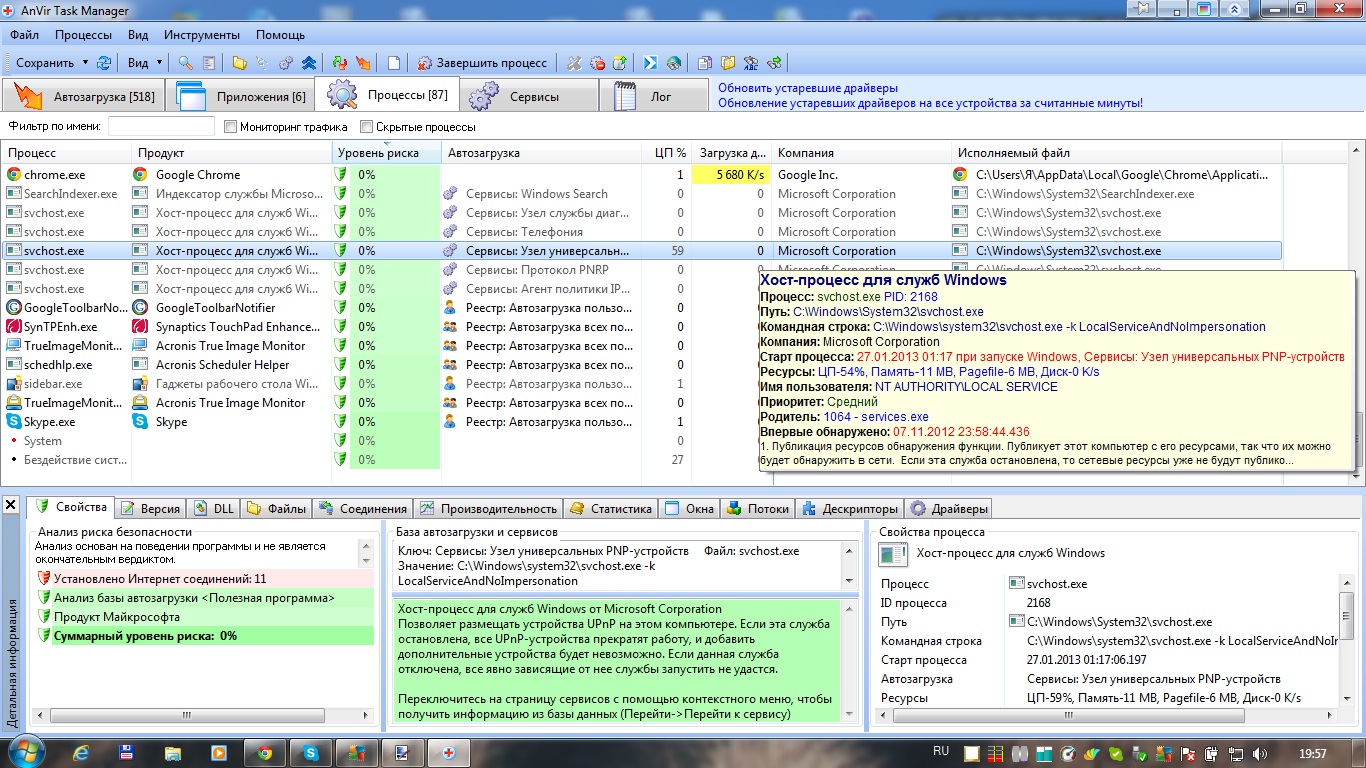This screenshot has height=768, width=1366.
Task: Click the Суммарный уровень риска: 0% row
Action: coord(203,636)
